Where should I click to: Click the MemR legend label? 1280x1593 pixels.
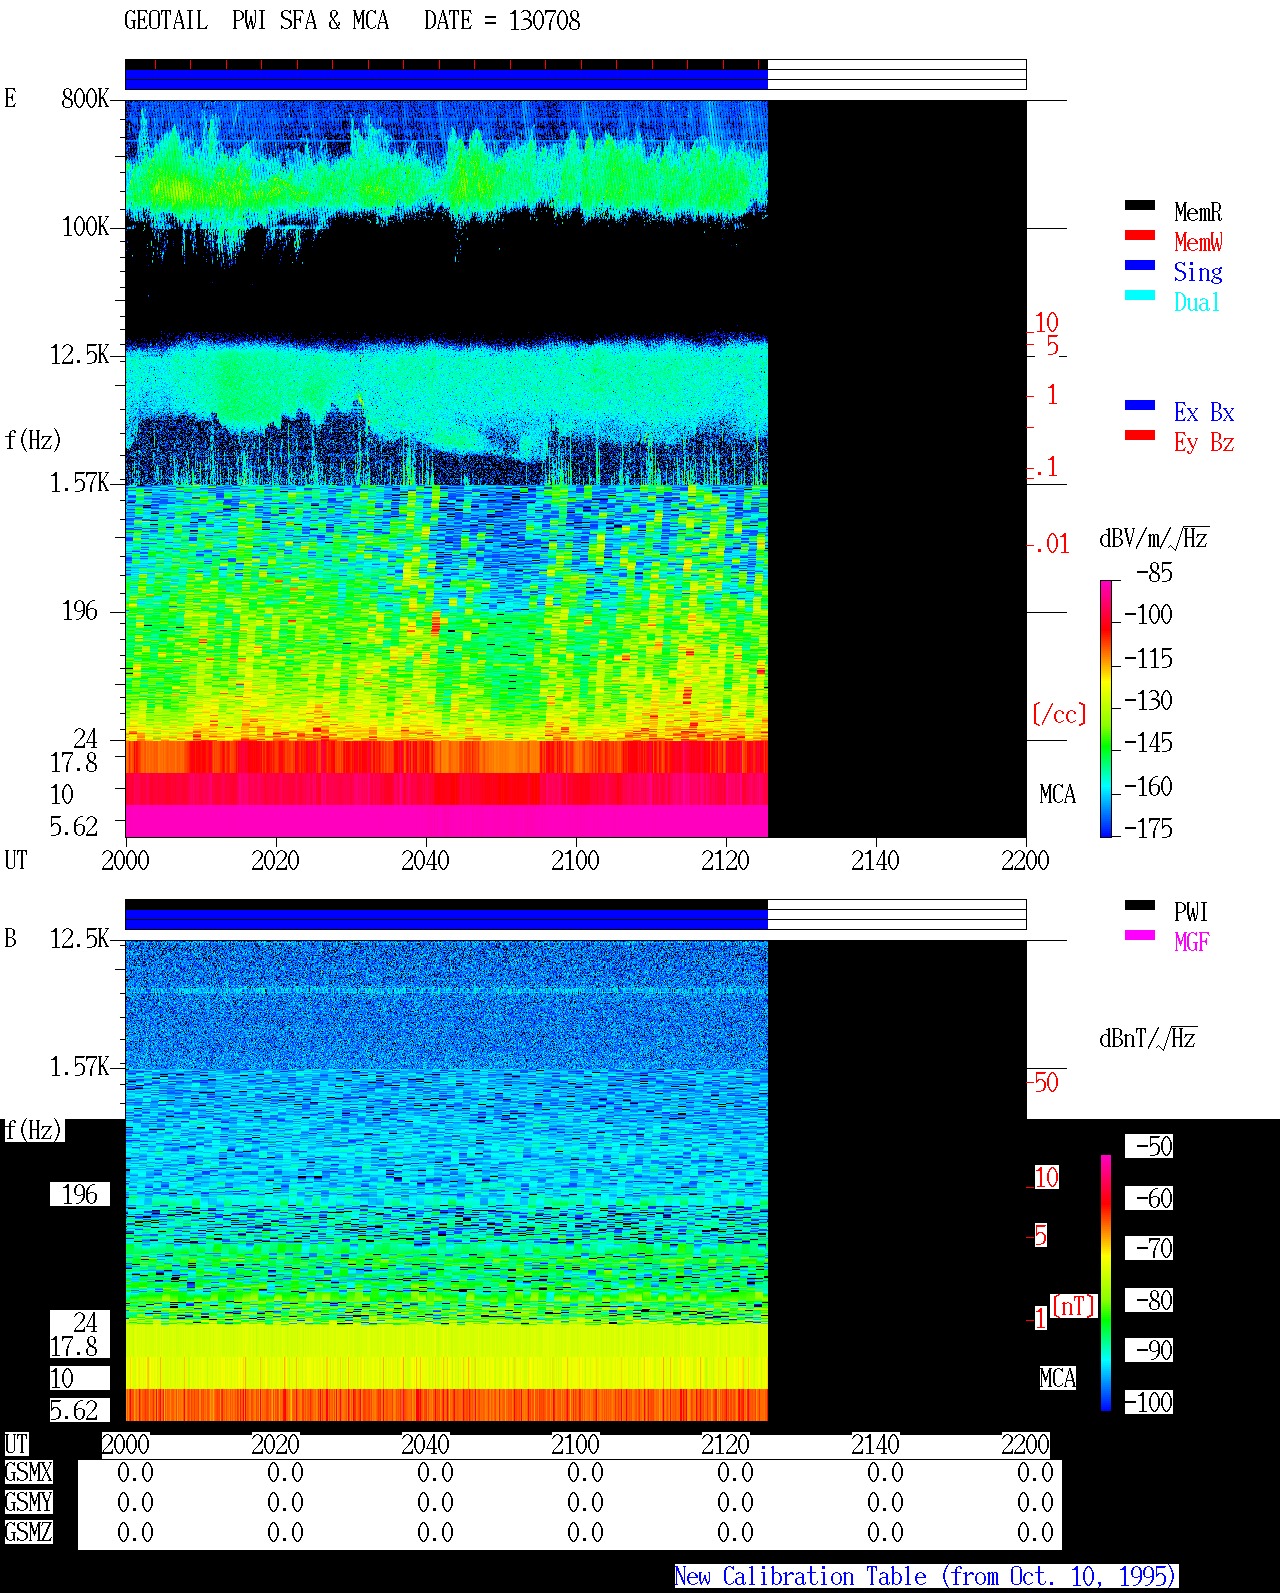pyautogui.click(x=1198, y=212)
